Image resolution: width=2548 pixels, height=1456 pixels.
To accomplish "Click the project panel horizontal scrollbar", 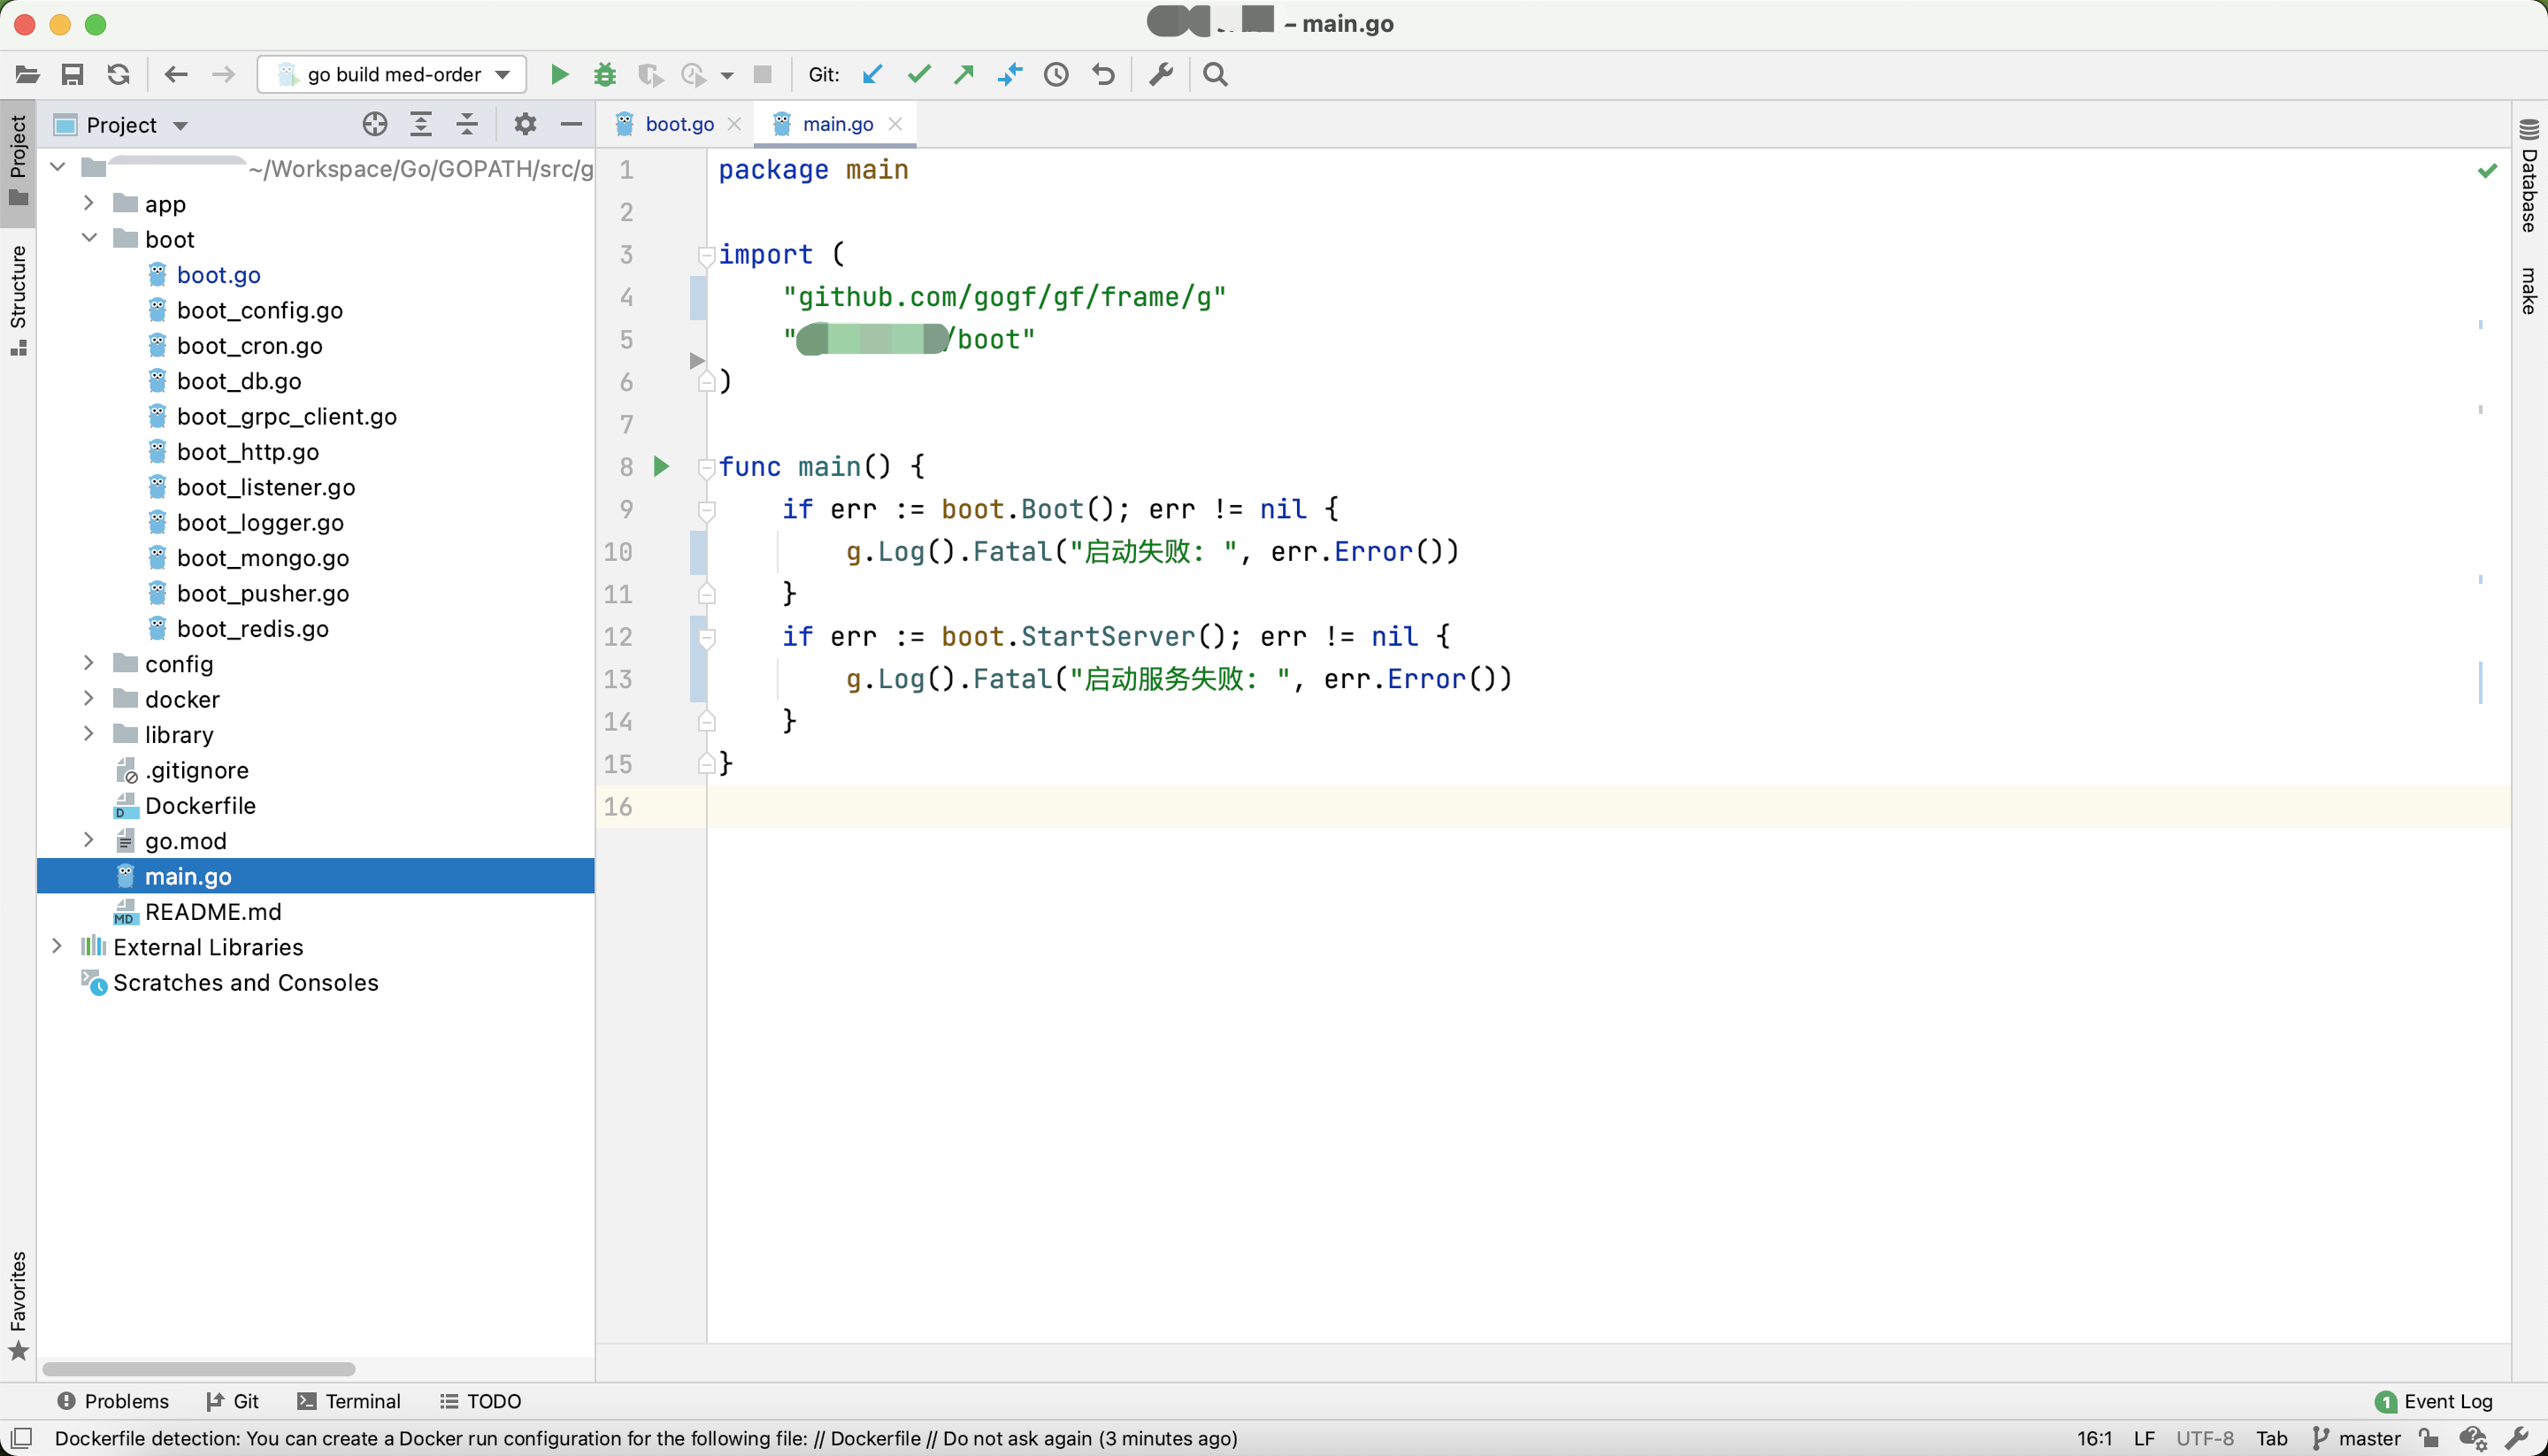I will pyautogui.click(x=198, y=1368).
